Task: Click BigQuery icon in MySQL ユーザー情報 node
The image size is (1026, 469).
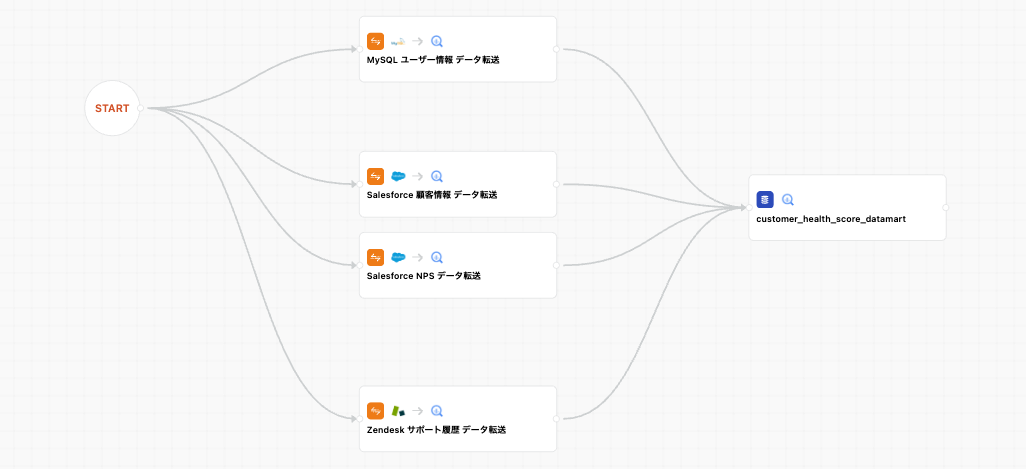Action: coord(437,41)
